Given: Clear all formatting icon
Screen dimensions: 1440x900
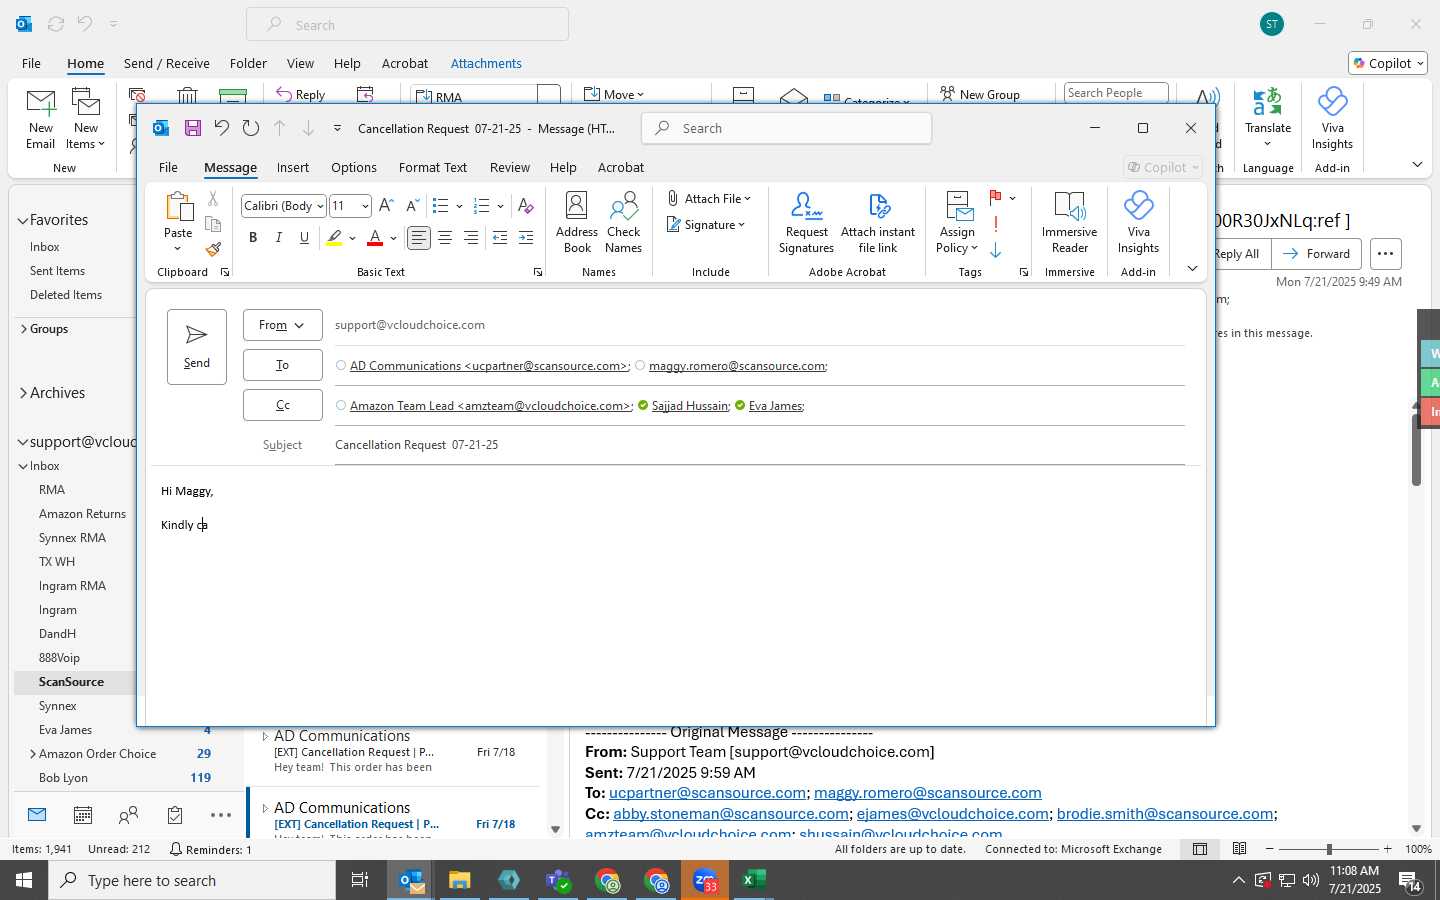Looking at the screenshot, I should [526, 206].
